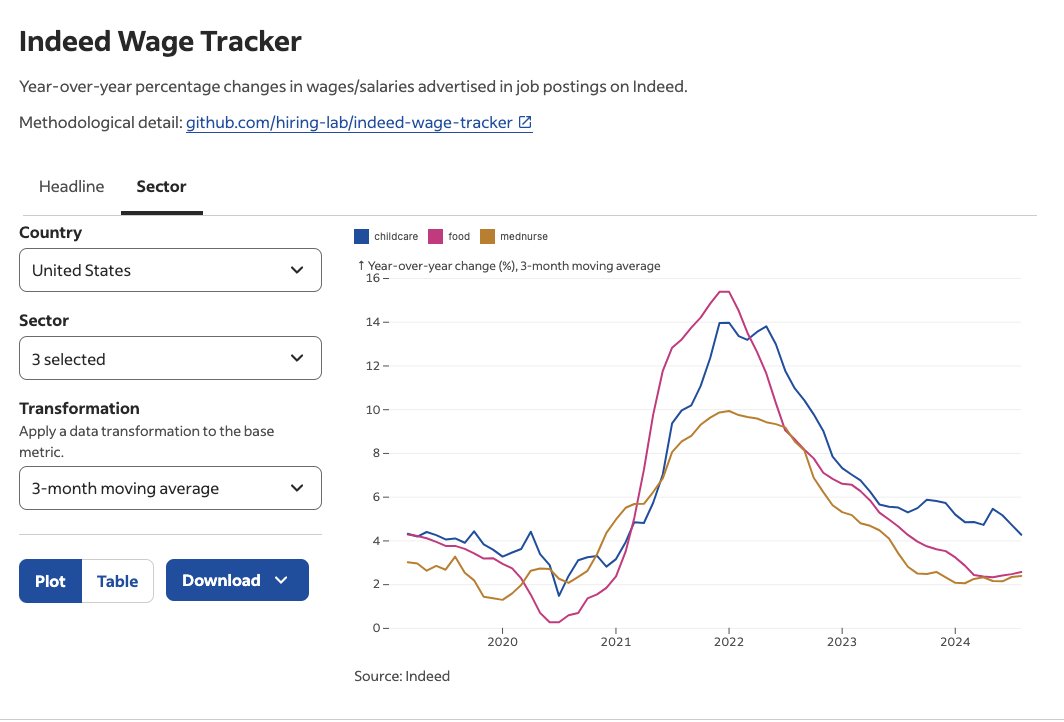This screenshot has width=1064, height=722.
Task: Click the y-axis title about year-over-year change
Action: coord(510,266)
